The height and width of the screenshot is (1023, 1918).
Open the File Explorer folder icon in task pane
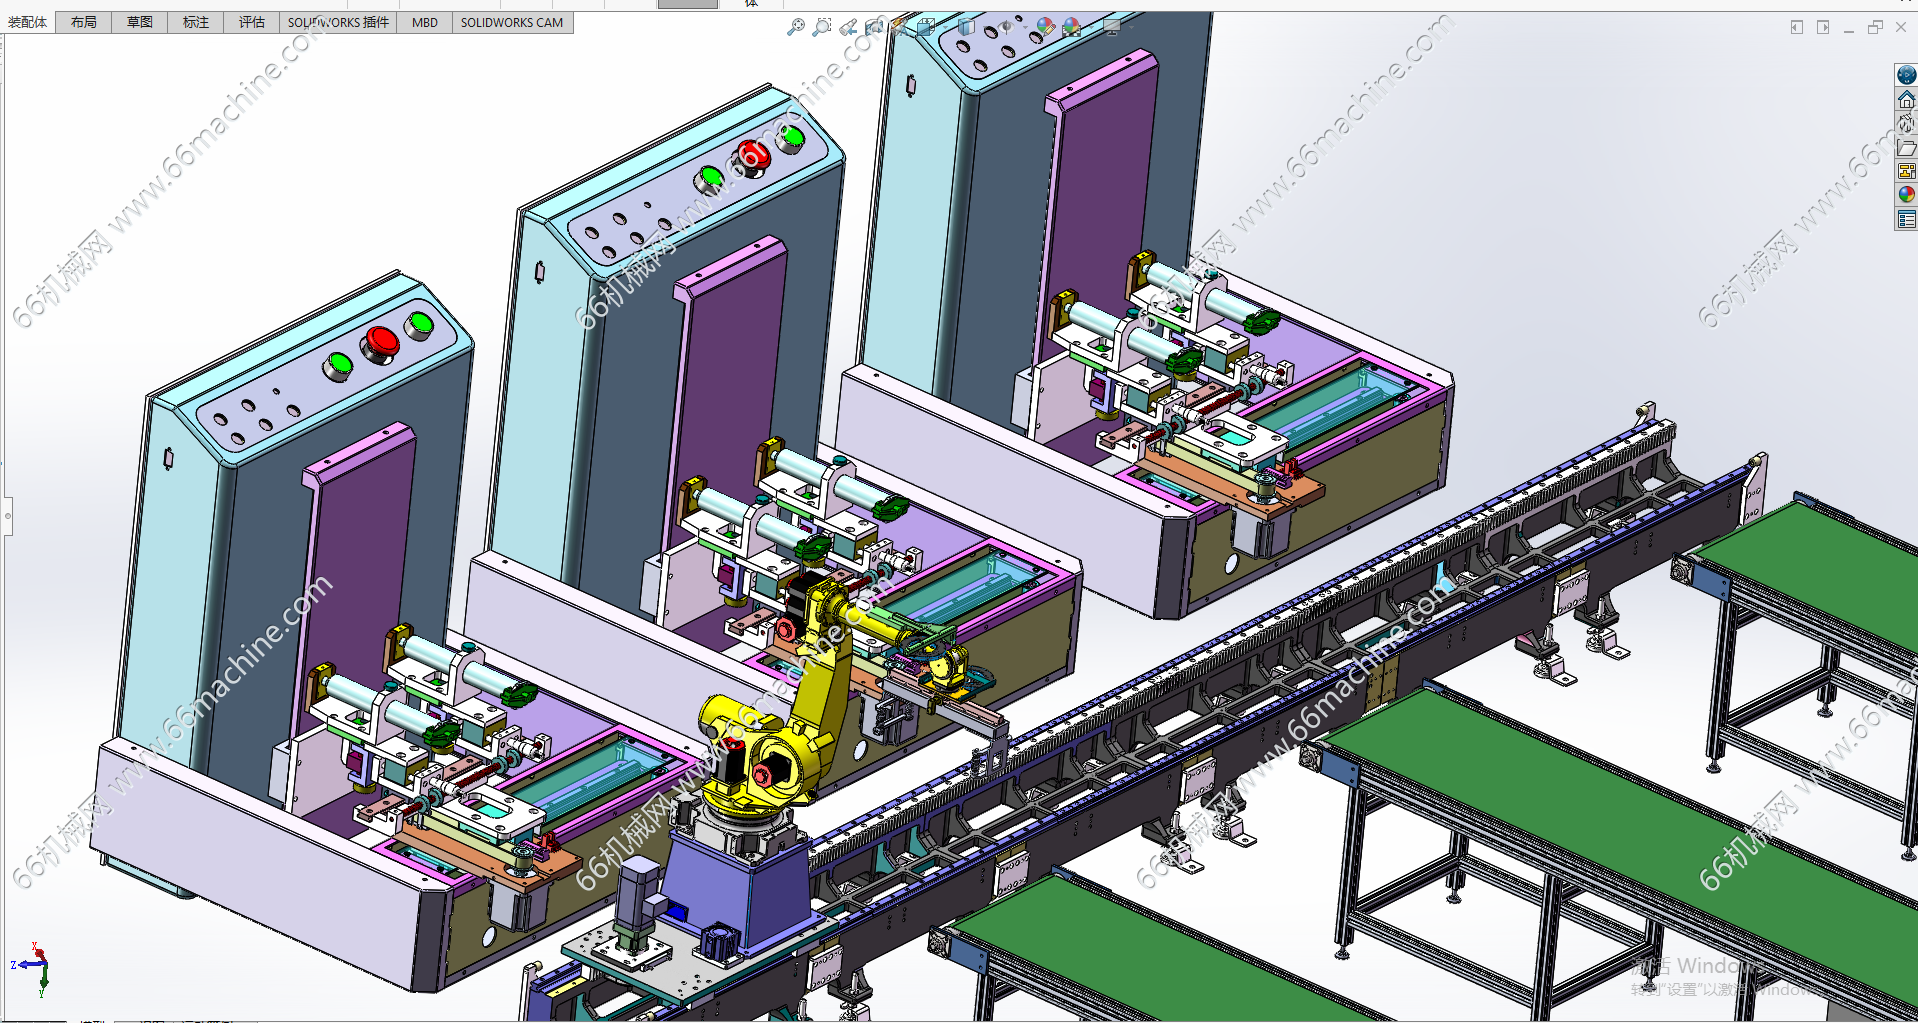(x=1906, y=147)
